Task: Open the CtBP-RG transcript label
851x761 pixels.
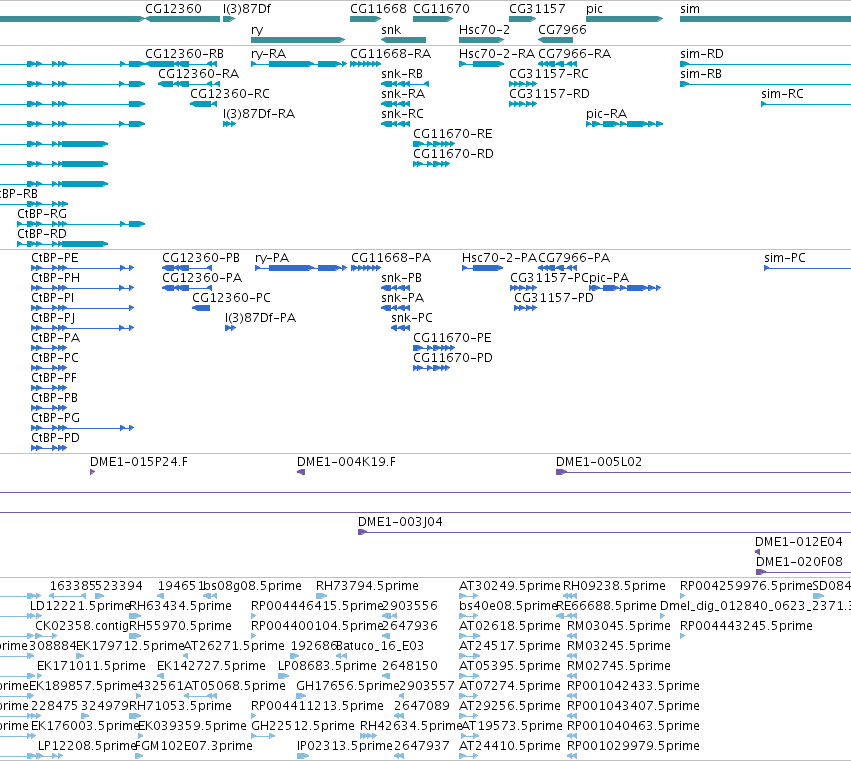Action: click(x=42, y=214)
